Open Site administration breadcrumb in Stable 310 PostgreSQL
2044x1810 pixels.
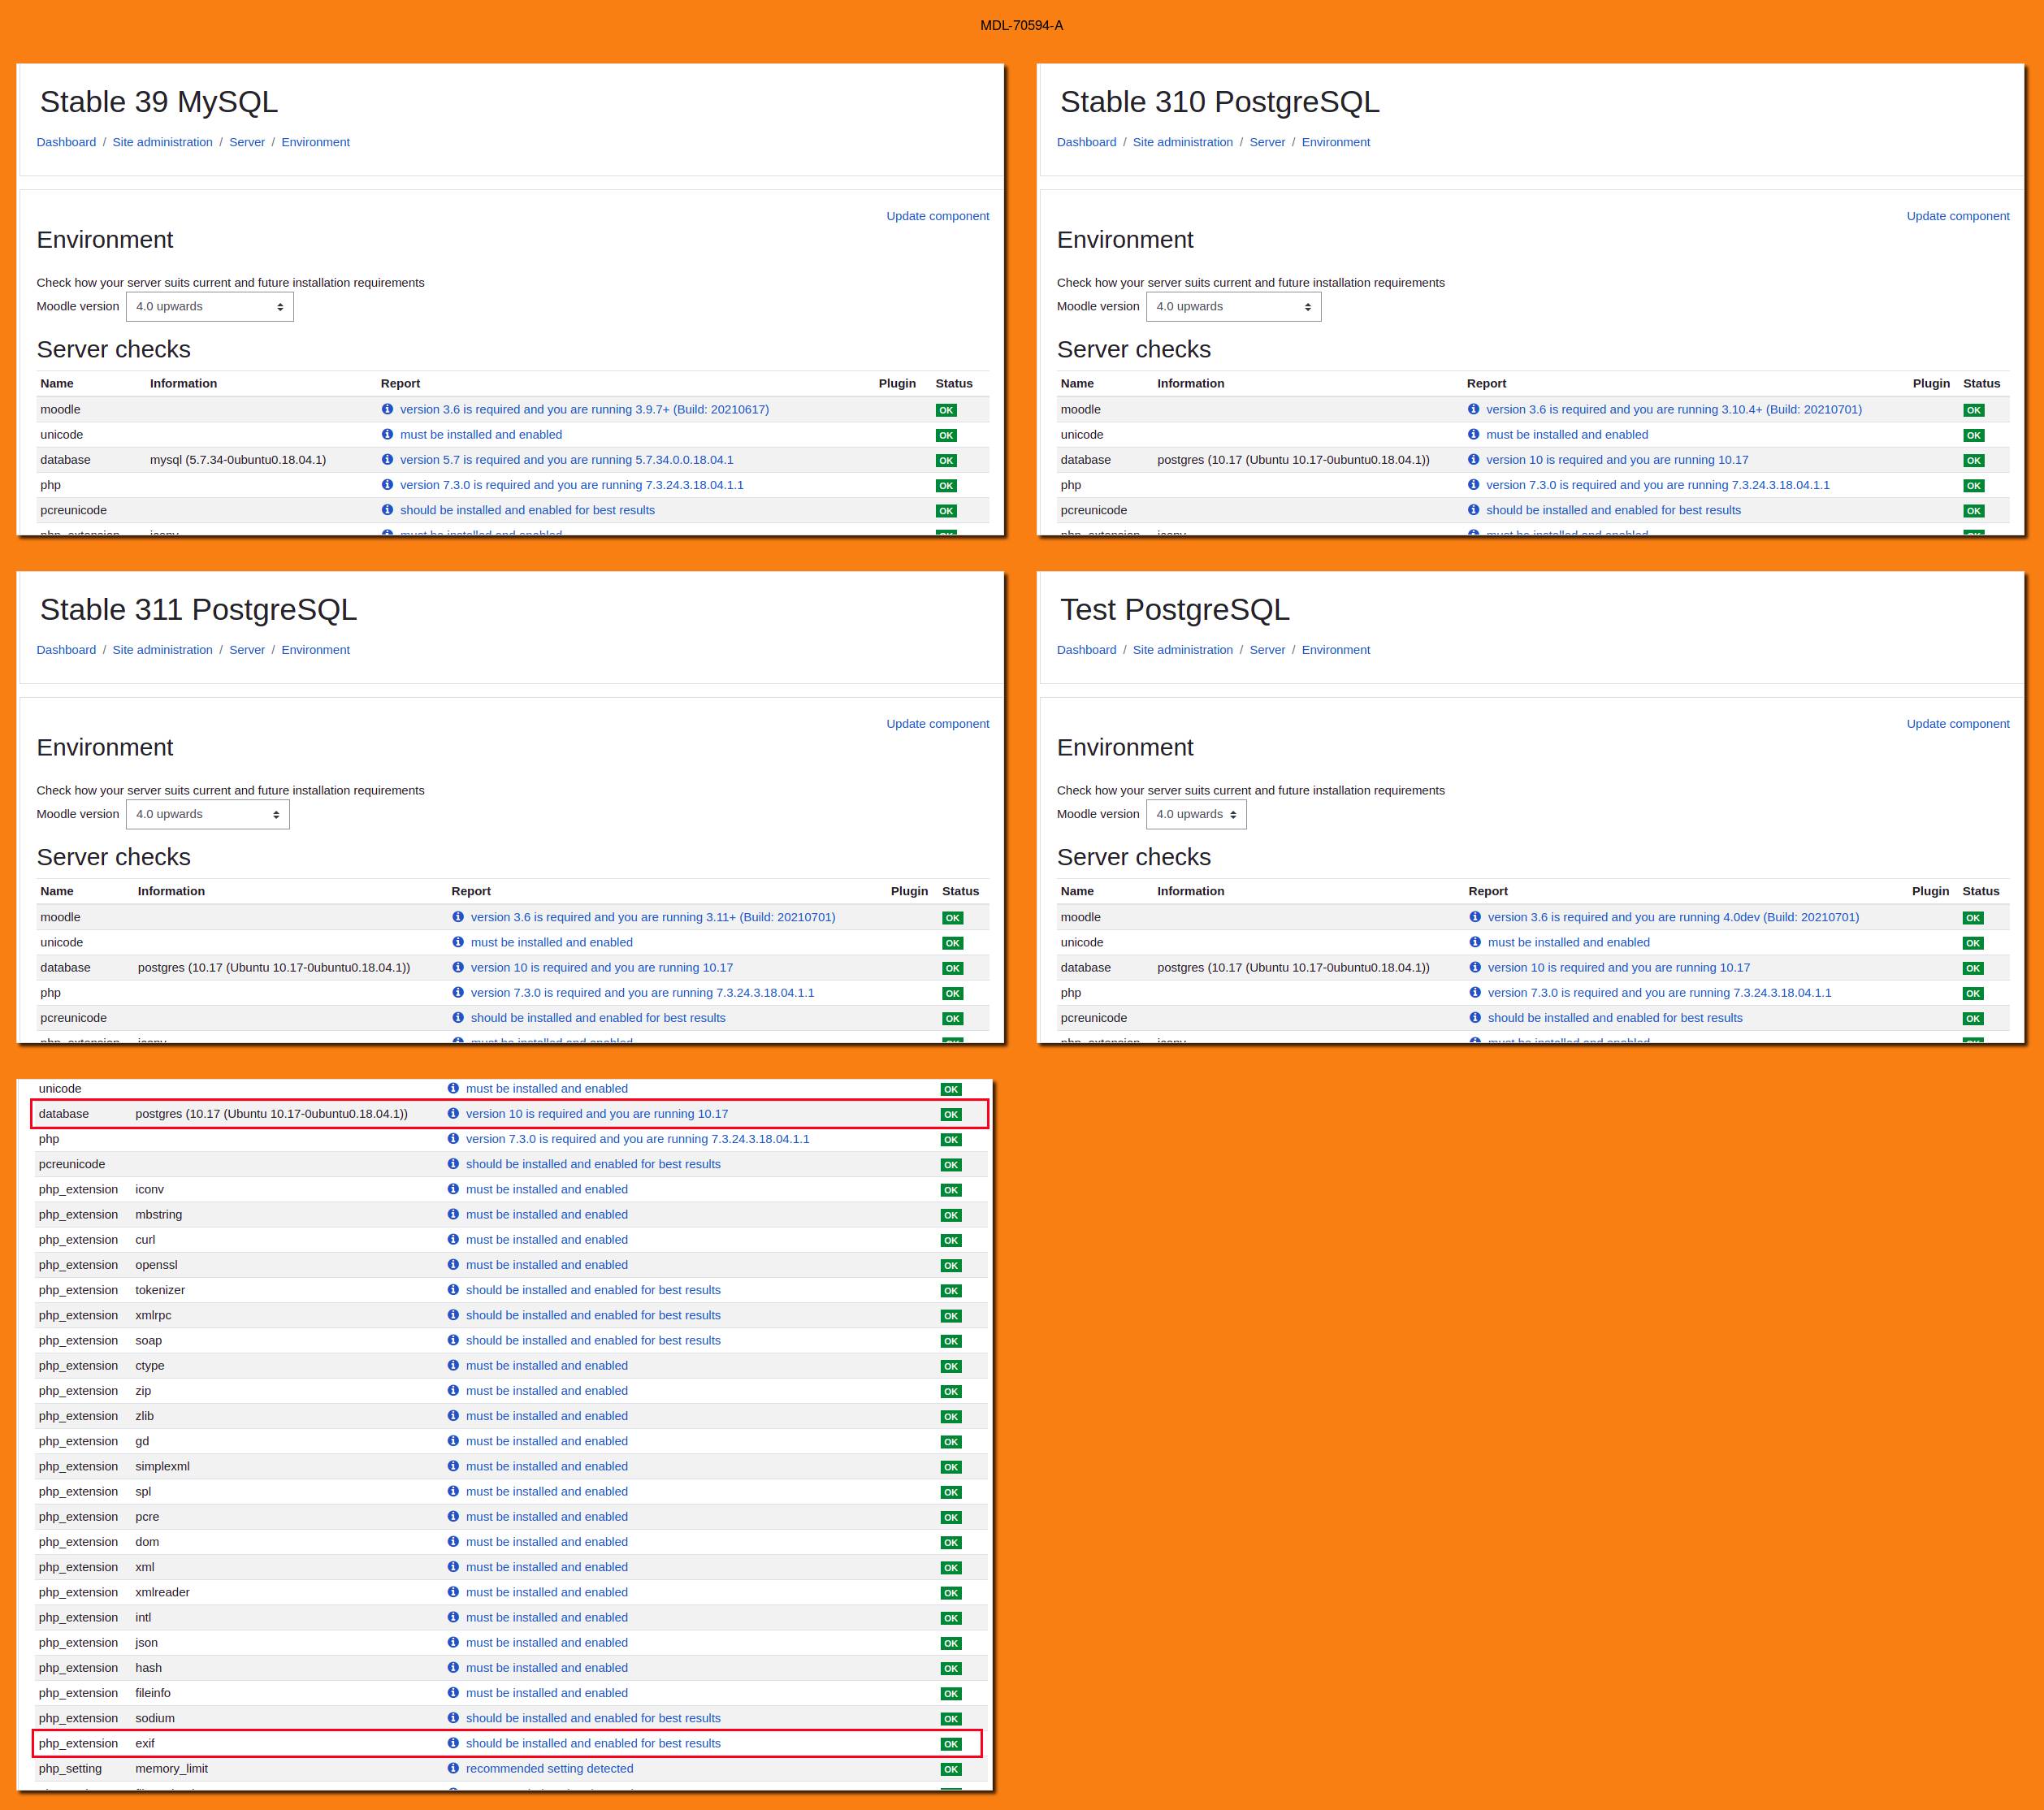1183,142
